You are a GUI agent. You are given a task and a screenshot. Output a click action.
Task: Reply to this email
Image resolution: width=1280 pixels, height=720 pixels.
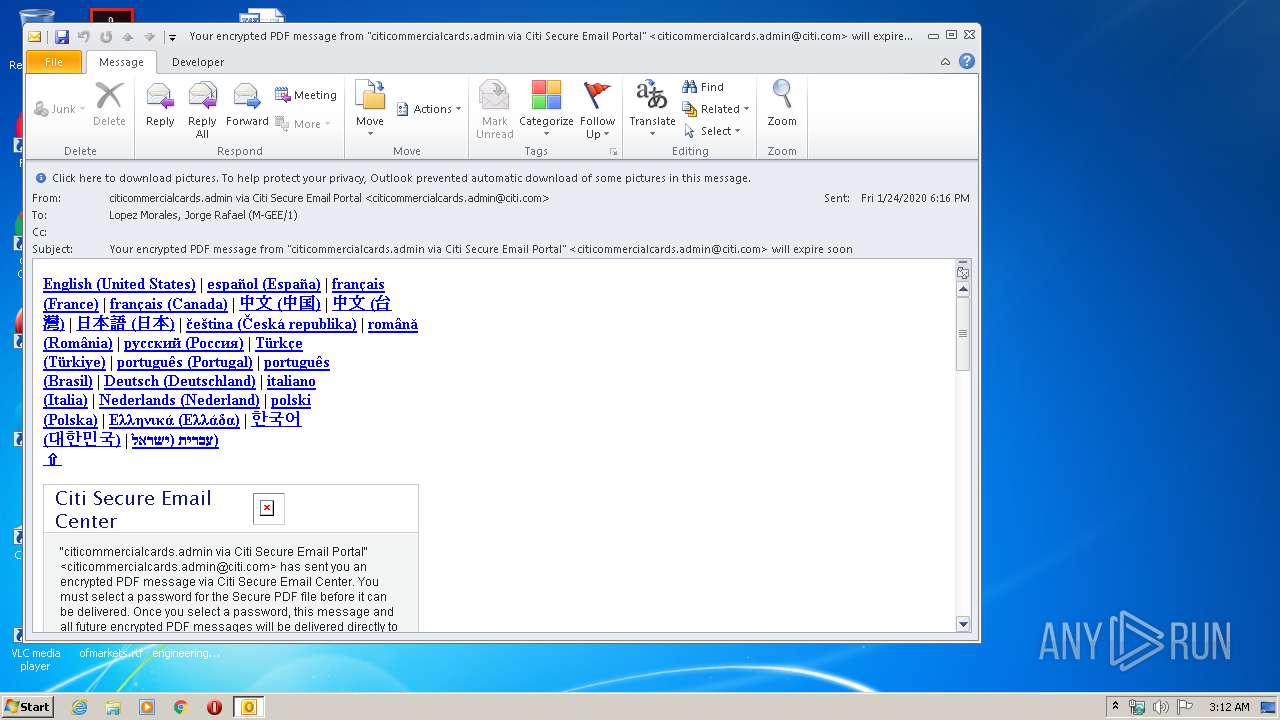tap(160, 106)
